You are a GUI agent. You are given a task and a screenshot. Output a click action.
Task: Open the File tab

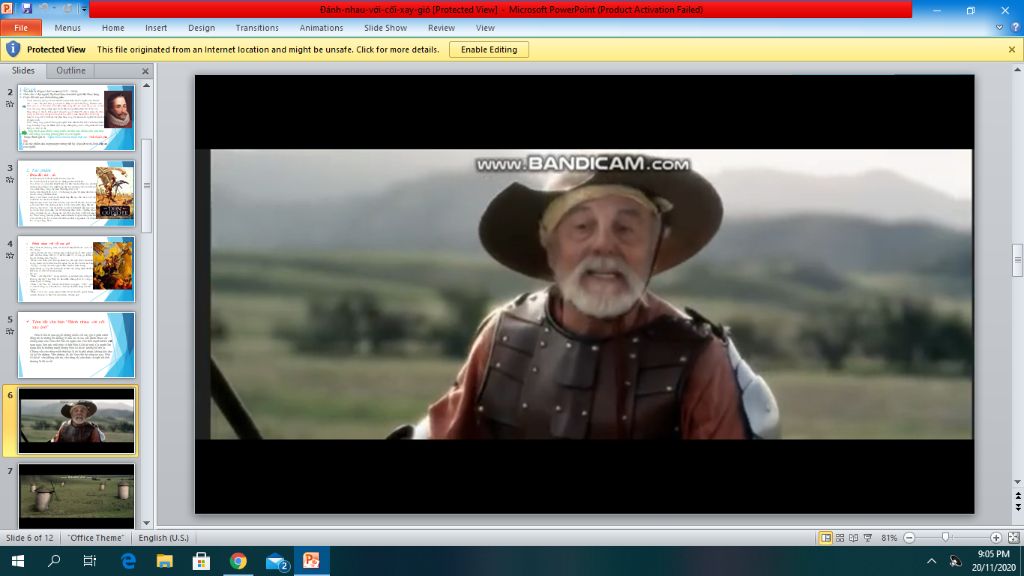point(21,27)
